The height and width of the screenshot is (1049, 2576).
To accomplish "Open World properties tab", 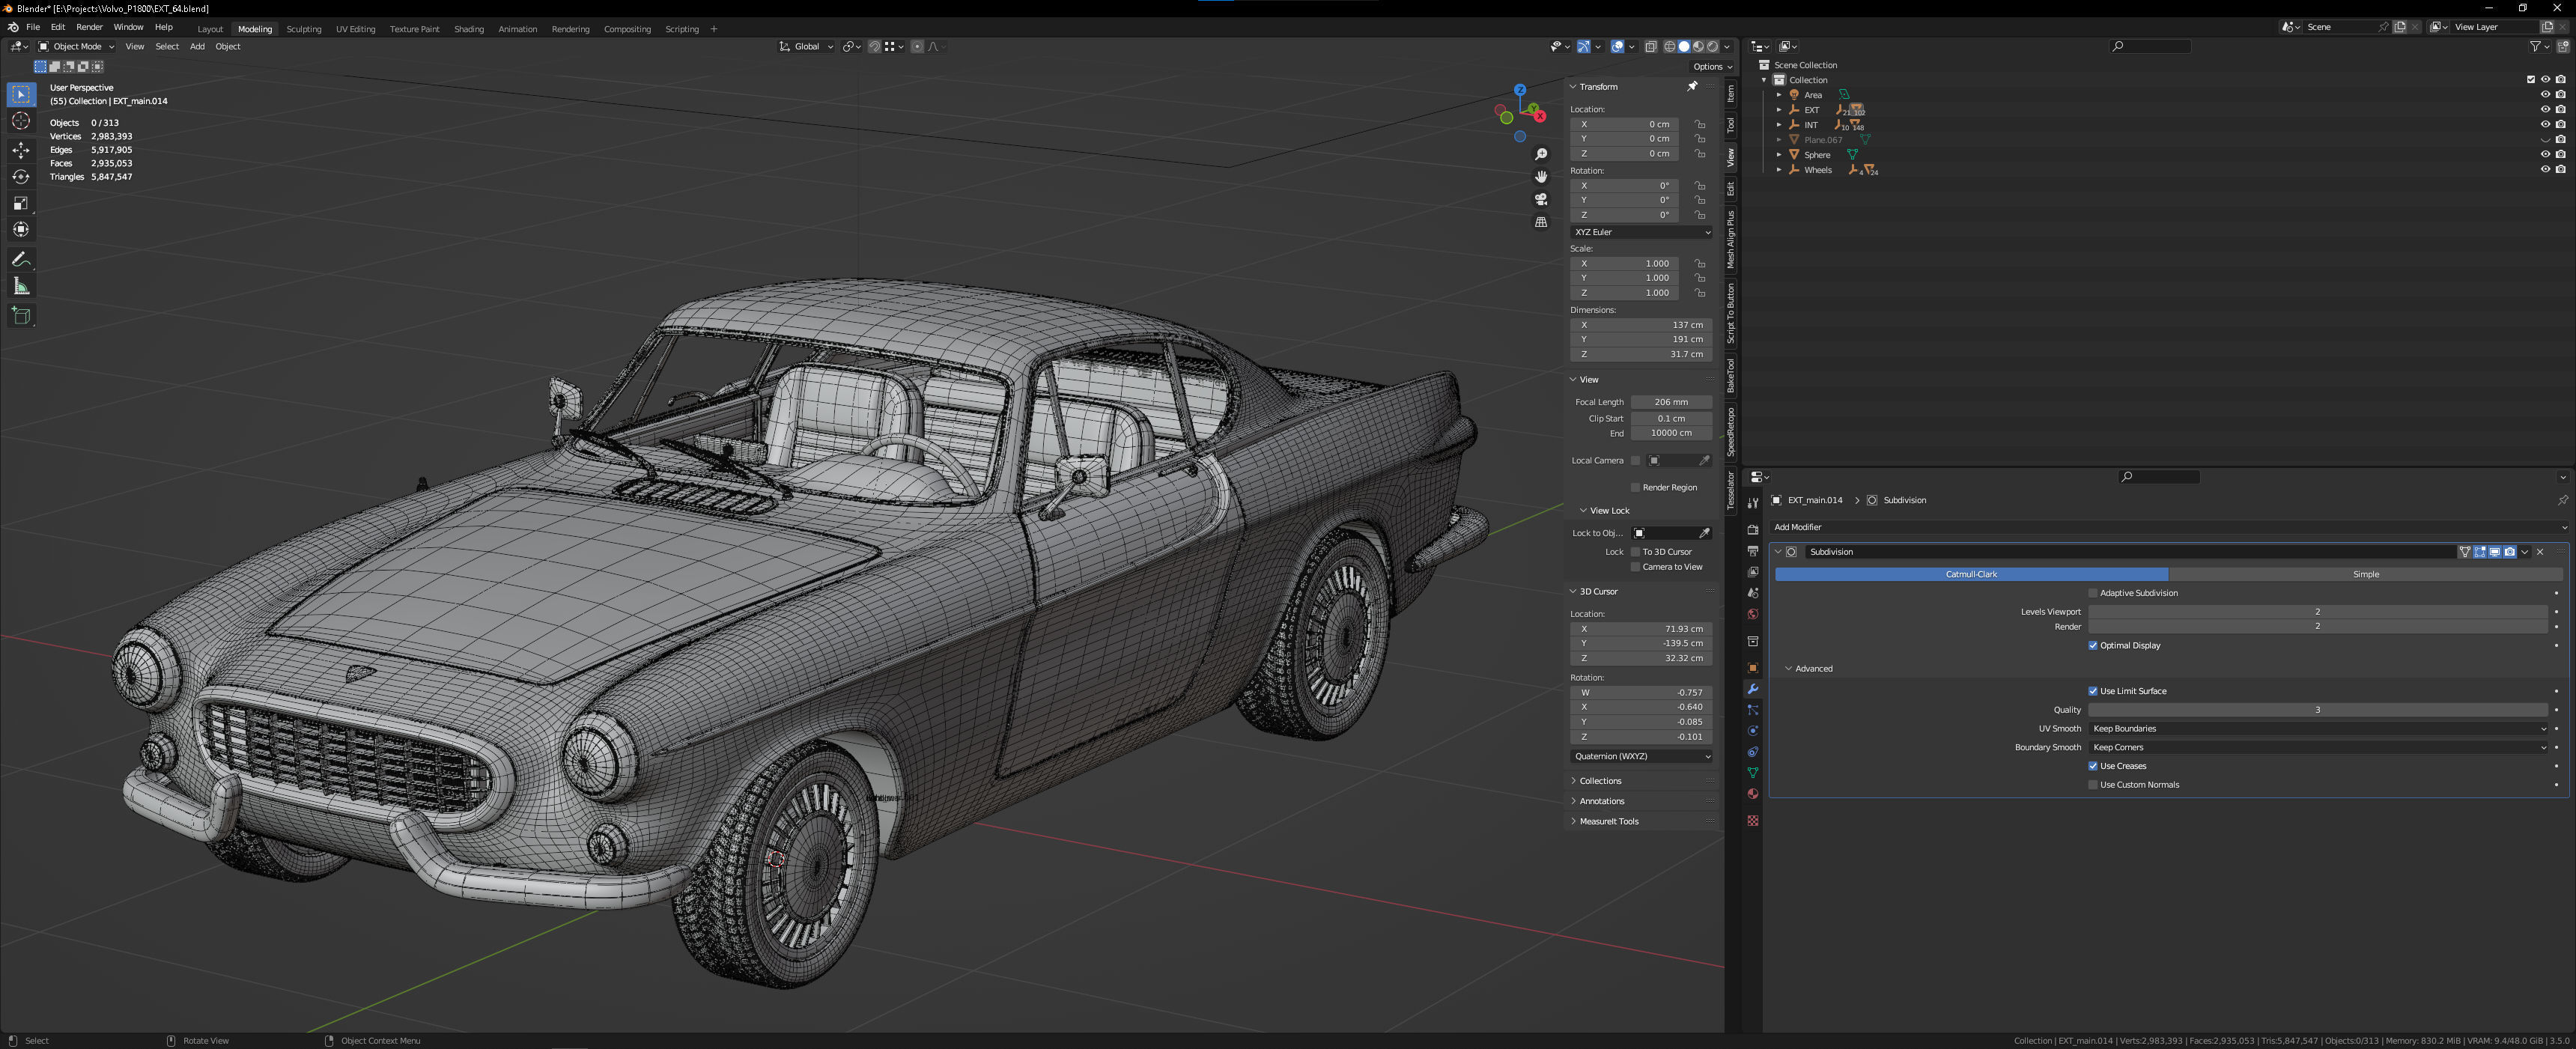I will click(x=1752, y=614).
